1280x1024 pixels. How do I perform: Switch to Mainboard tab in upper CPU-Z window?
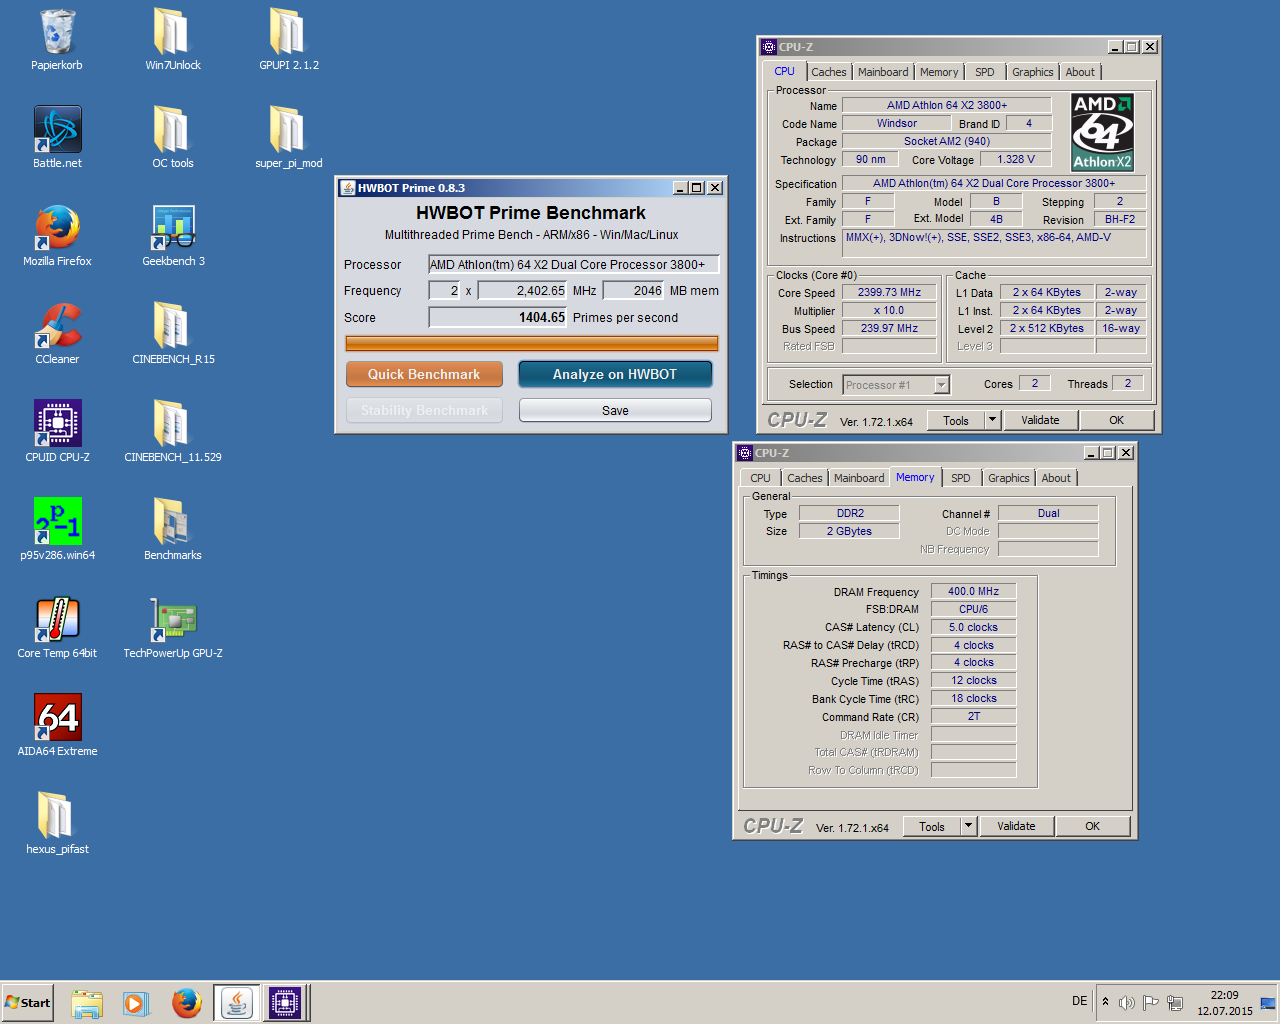point(883,72)
